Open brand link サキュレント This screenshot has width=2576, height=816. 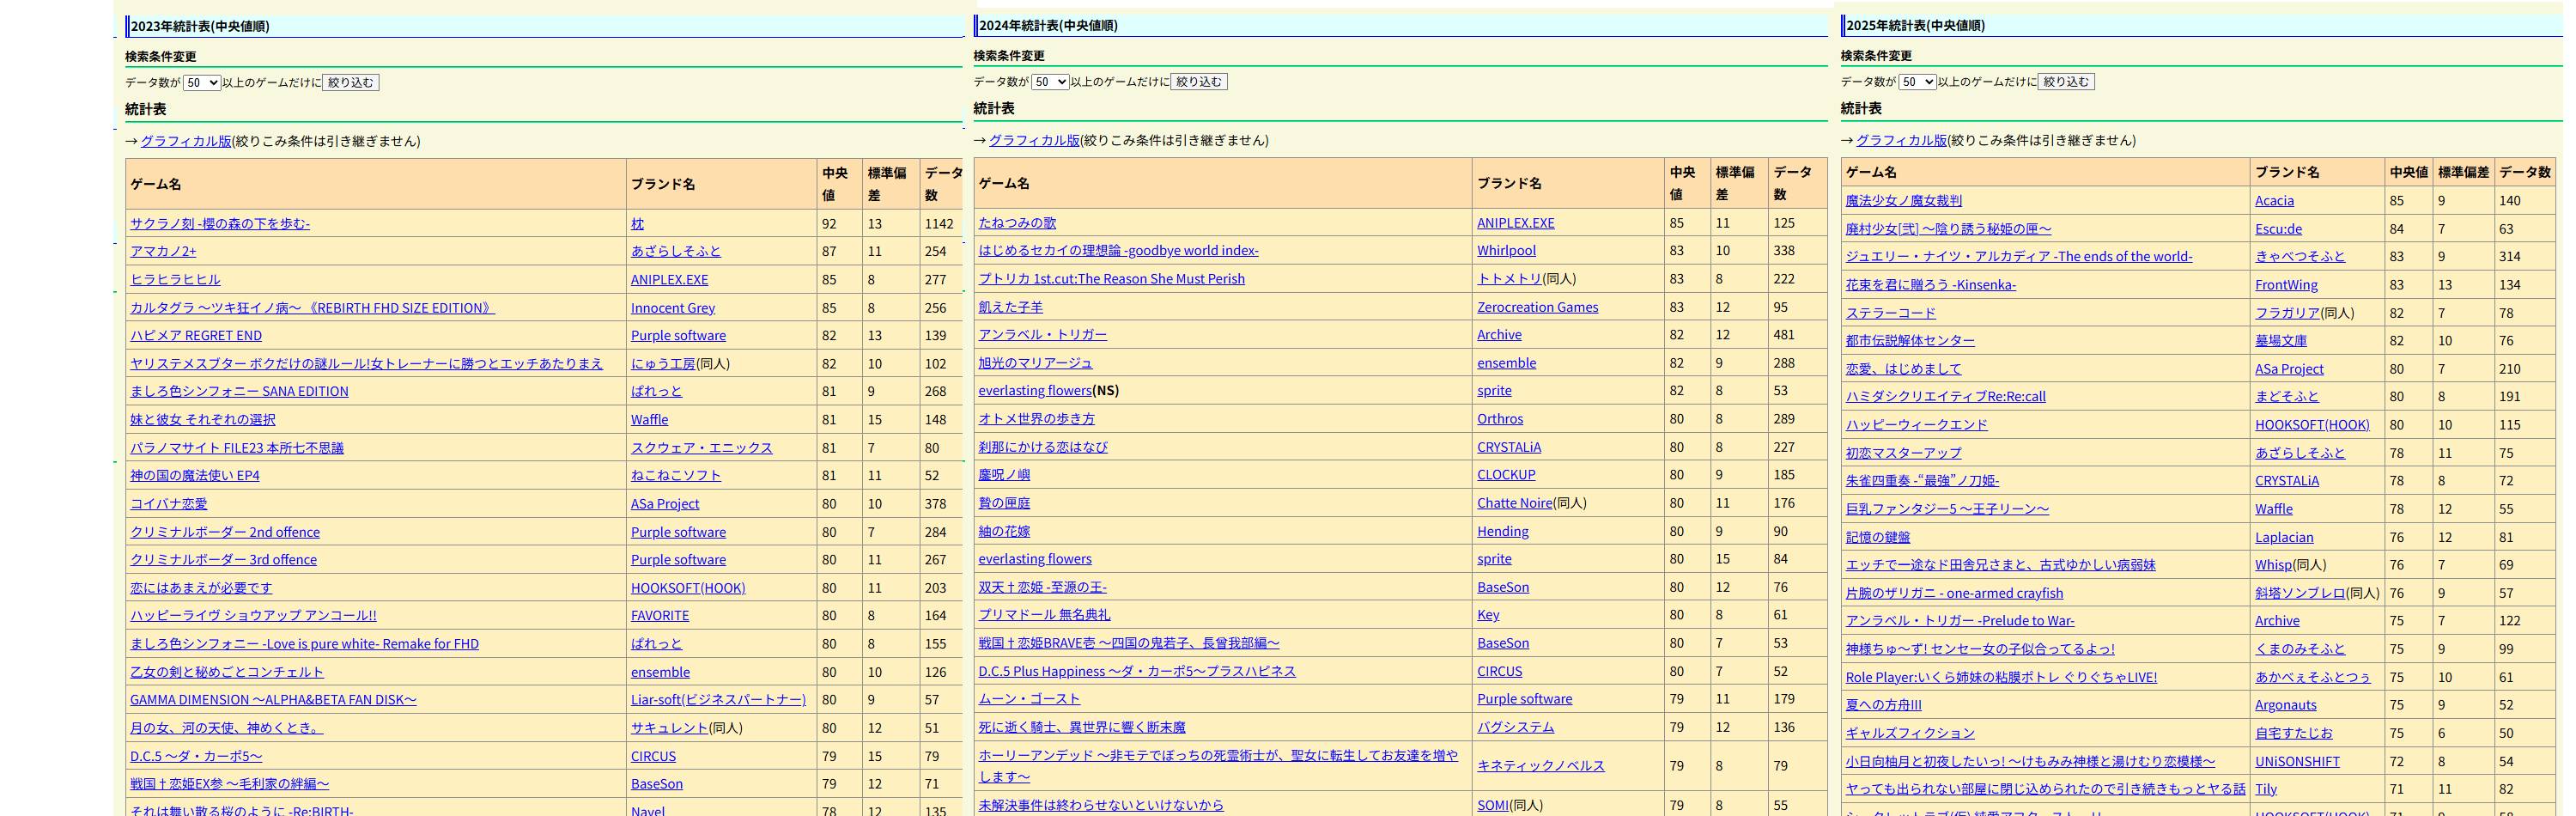pyautogui.click(x=669, y=728)
